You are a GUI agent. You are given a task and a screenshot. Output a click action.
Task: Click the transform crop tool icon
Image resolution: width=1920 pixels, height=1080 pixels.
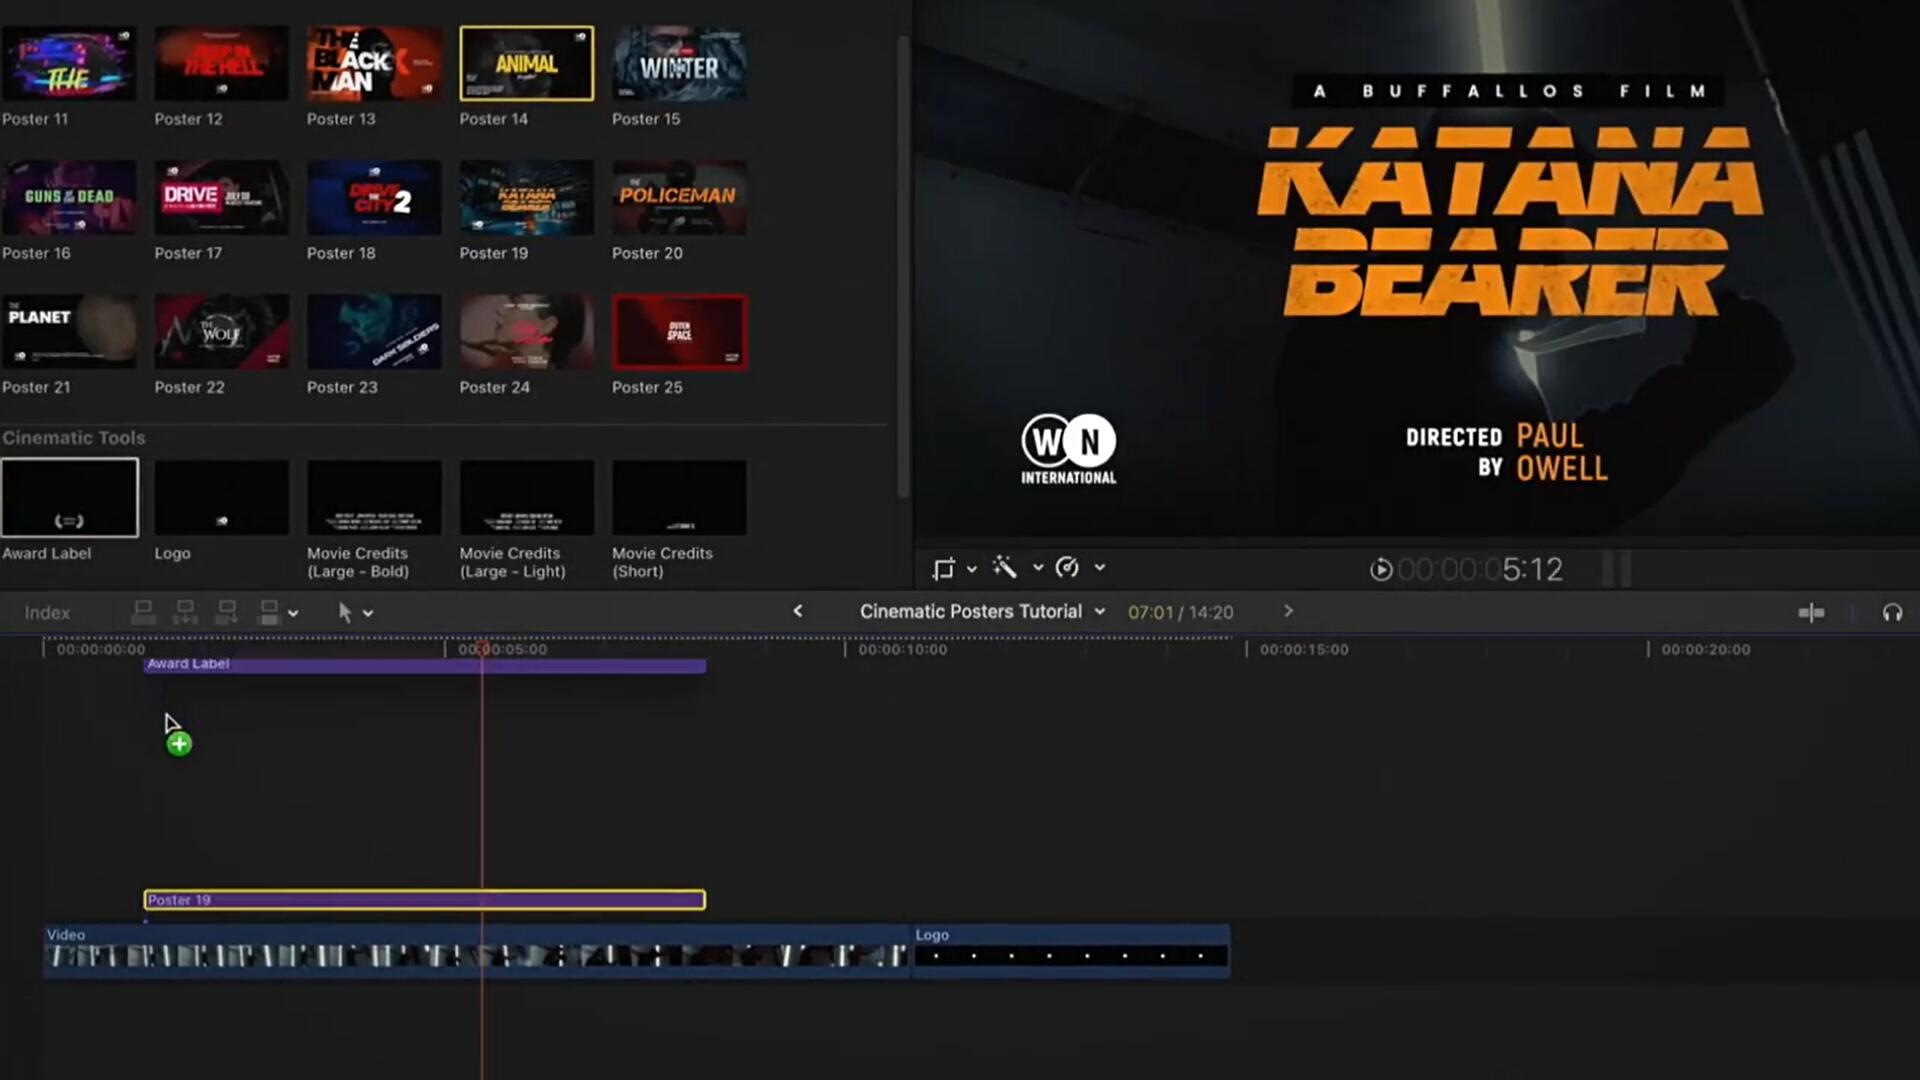point(943,568)
